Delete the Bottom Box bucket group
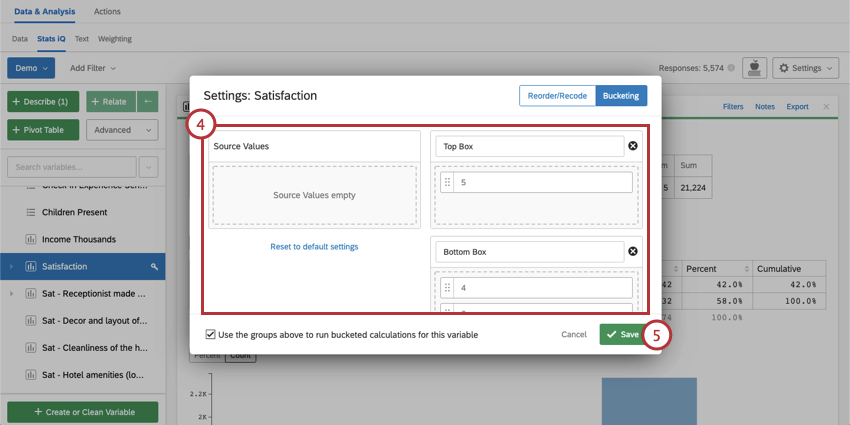 point(632,252)
